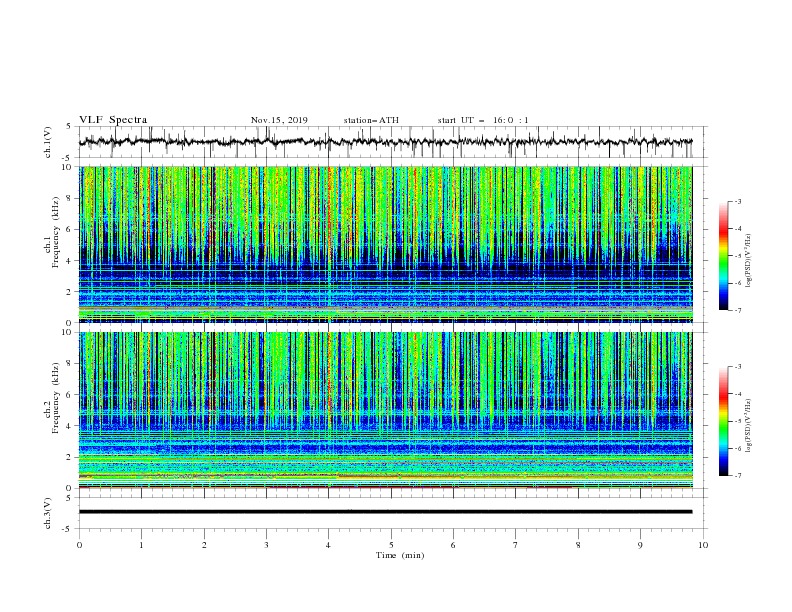Click the ch.1 spectrogram panel
Viewport: 792px width, 612px height.
(386, 244)
